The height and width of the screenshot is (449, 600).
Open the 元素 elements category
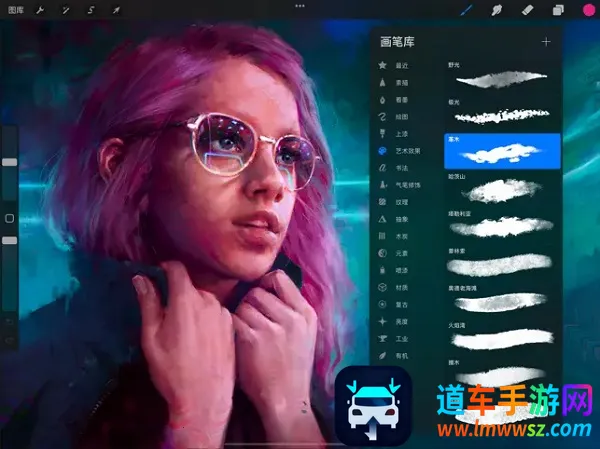click(393, 253)
